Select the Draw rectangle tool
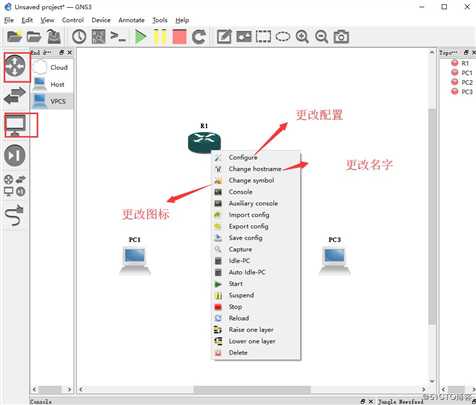476x405 pixels. point(263,37)
